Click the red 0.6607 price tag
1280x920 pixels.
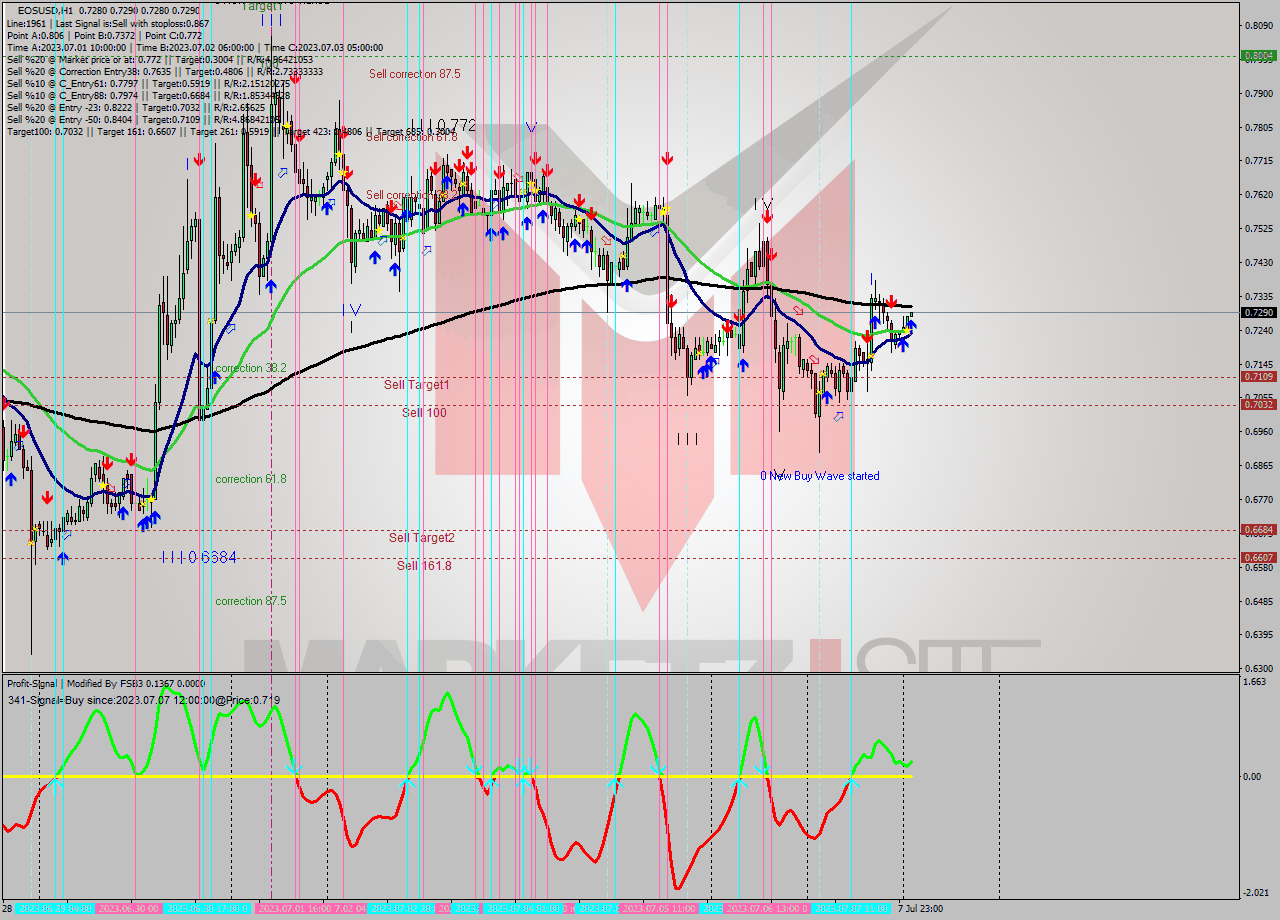(1257, 558)
